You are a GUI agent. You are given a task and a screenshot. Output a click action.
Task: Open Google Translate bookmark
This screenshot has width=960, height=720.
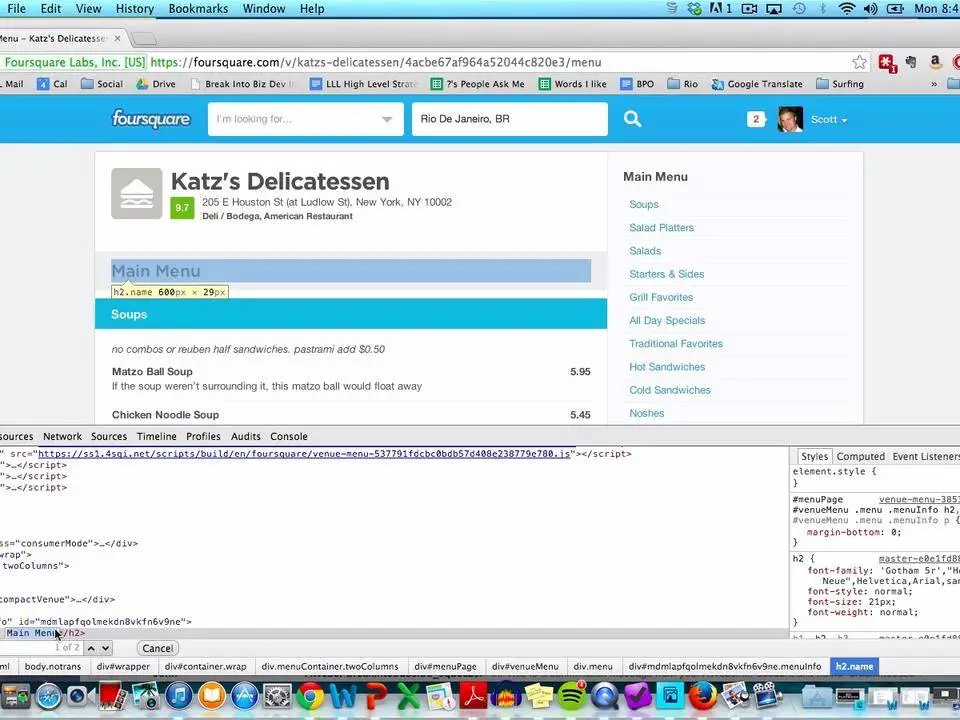(x=757, y=84)
